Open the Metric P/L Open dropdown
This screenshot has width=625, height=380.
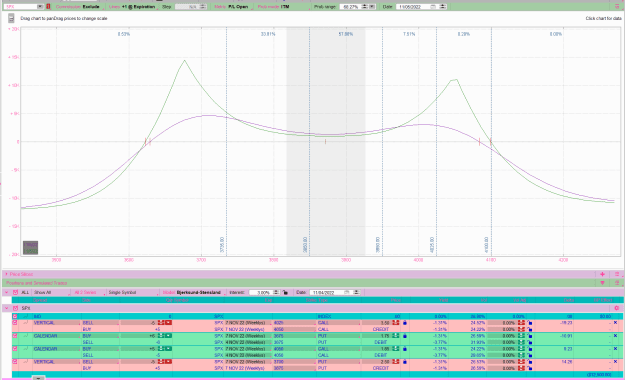pyautogui.click(x=232, y=7)
